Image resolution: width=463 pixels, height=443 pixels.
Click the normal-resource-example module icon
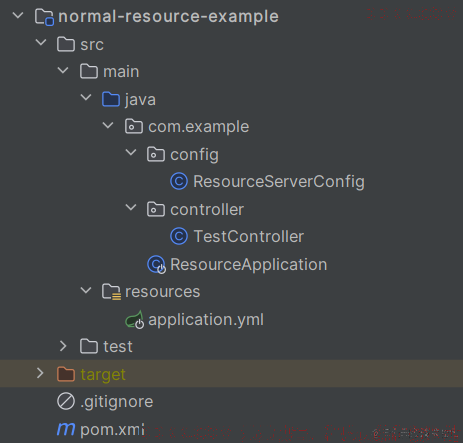(44, 17)
